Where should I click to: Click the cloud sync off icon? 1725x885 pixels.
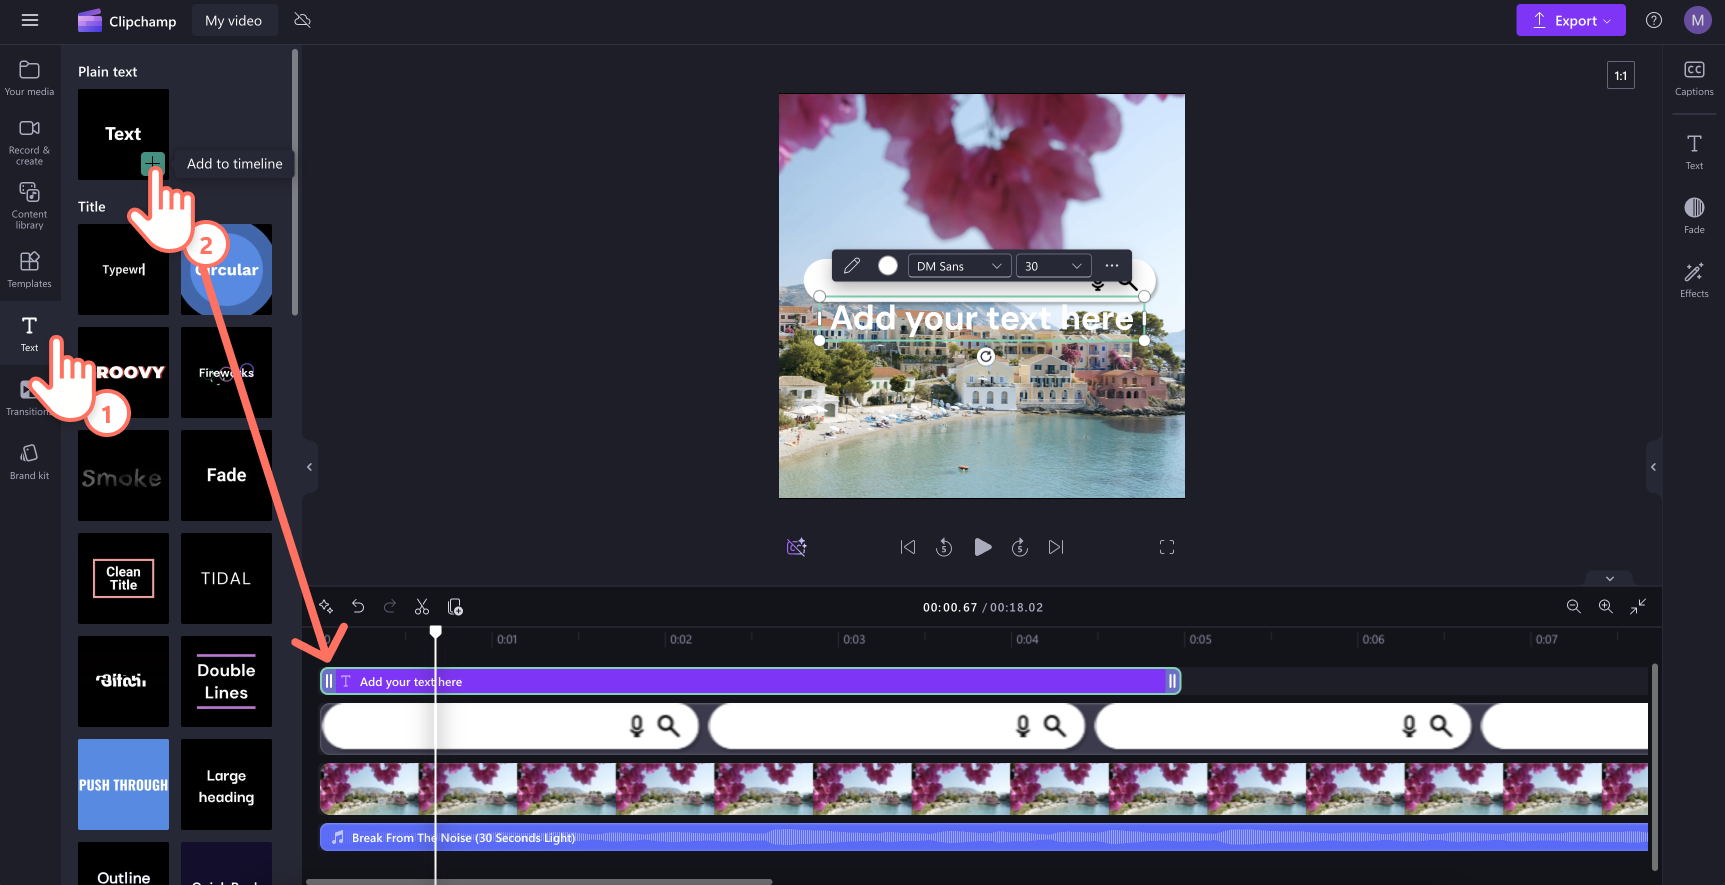pyautogui.click(x=303, y=20)
